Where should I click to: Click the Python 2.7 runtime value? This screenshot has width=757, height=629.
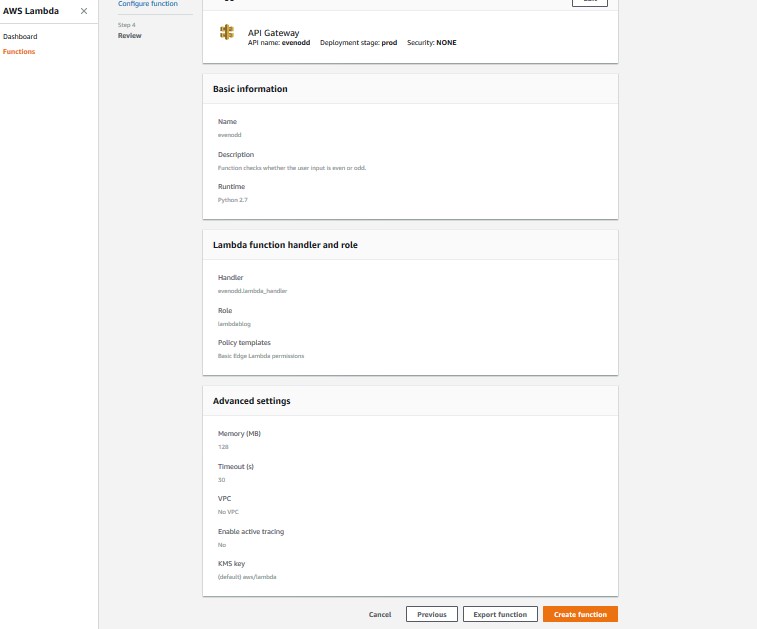coord(233,200)
